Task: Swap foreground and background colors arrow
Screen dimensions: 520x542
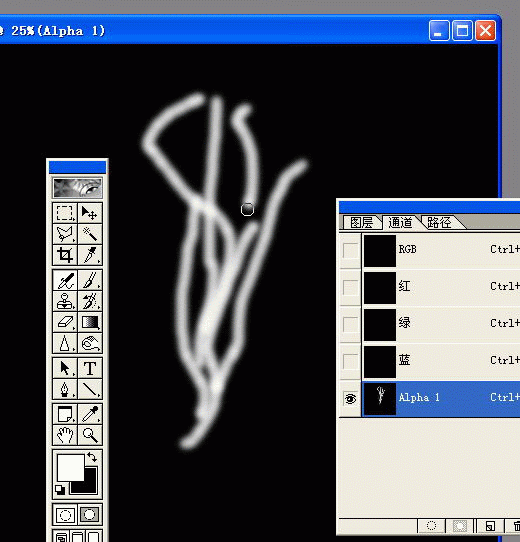Action: pyautogui.click(x=92, y=457)
